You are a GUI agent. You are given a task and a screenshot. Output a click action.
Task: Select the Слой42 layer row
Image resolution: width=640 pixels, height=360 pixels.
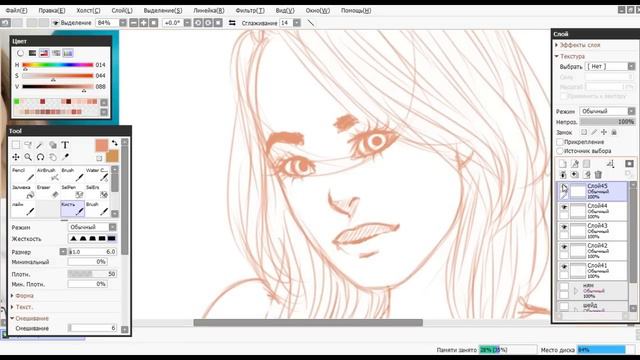(x=593, y=251)
